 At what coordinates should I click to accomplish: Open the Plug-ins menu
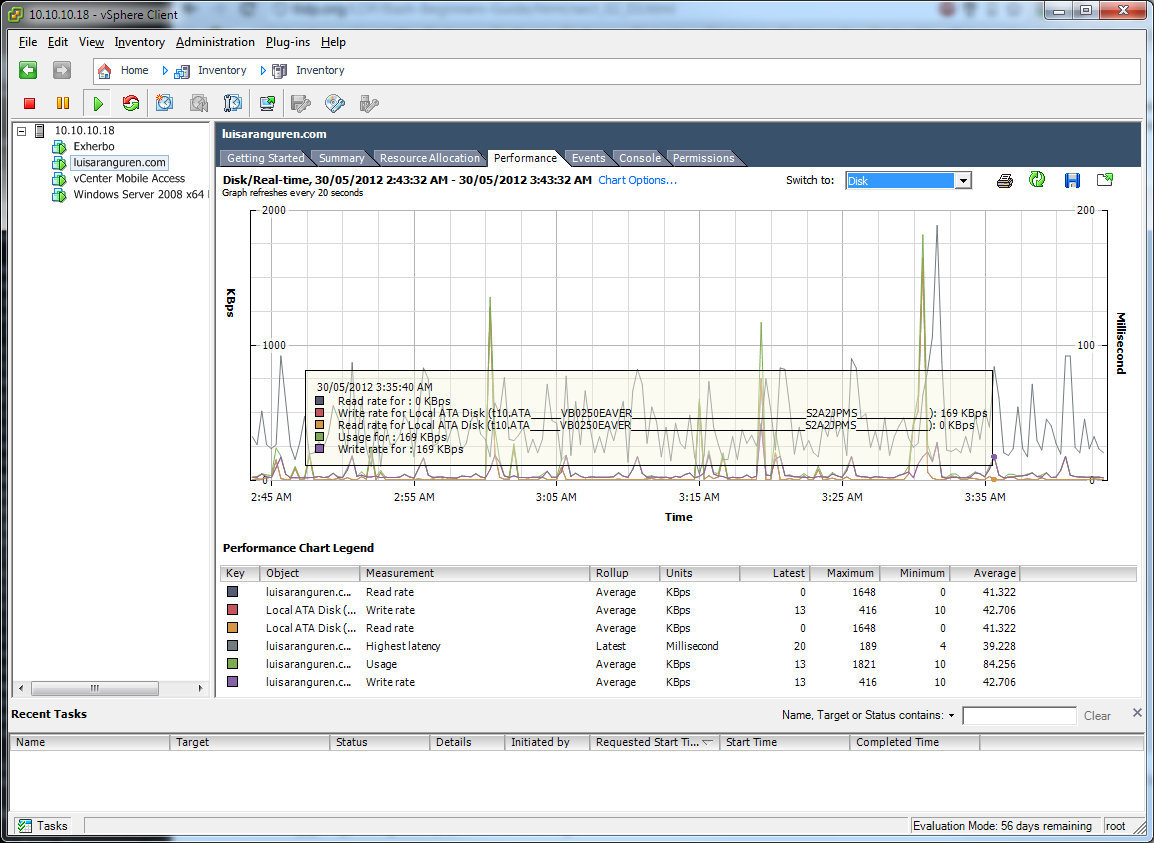point(288,42)
